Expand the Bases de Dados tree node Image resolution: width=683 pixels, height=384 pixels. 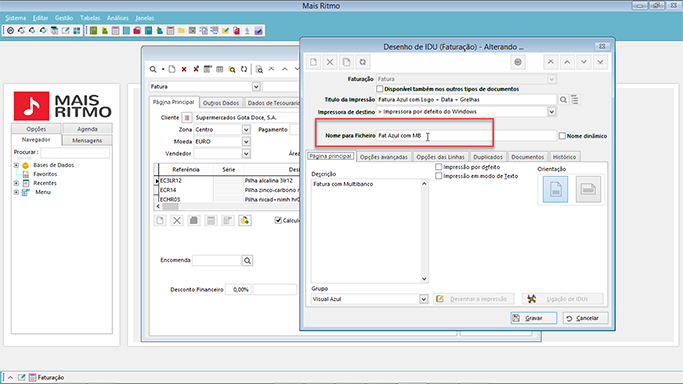click(x=16, y=165)
